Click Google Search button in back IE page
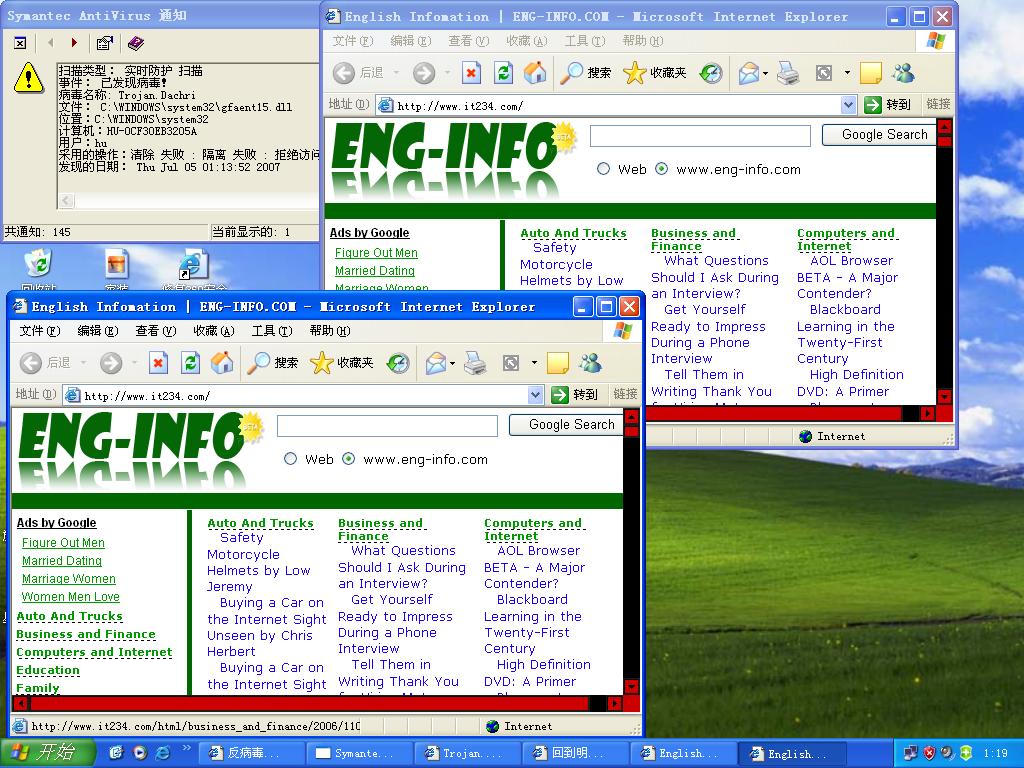The image size is (1024, 768). [x=879, y=135]
